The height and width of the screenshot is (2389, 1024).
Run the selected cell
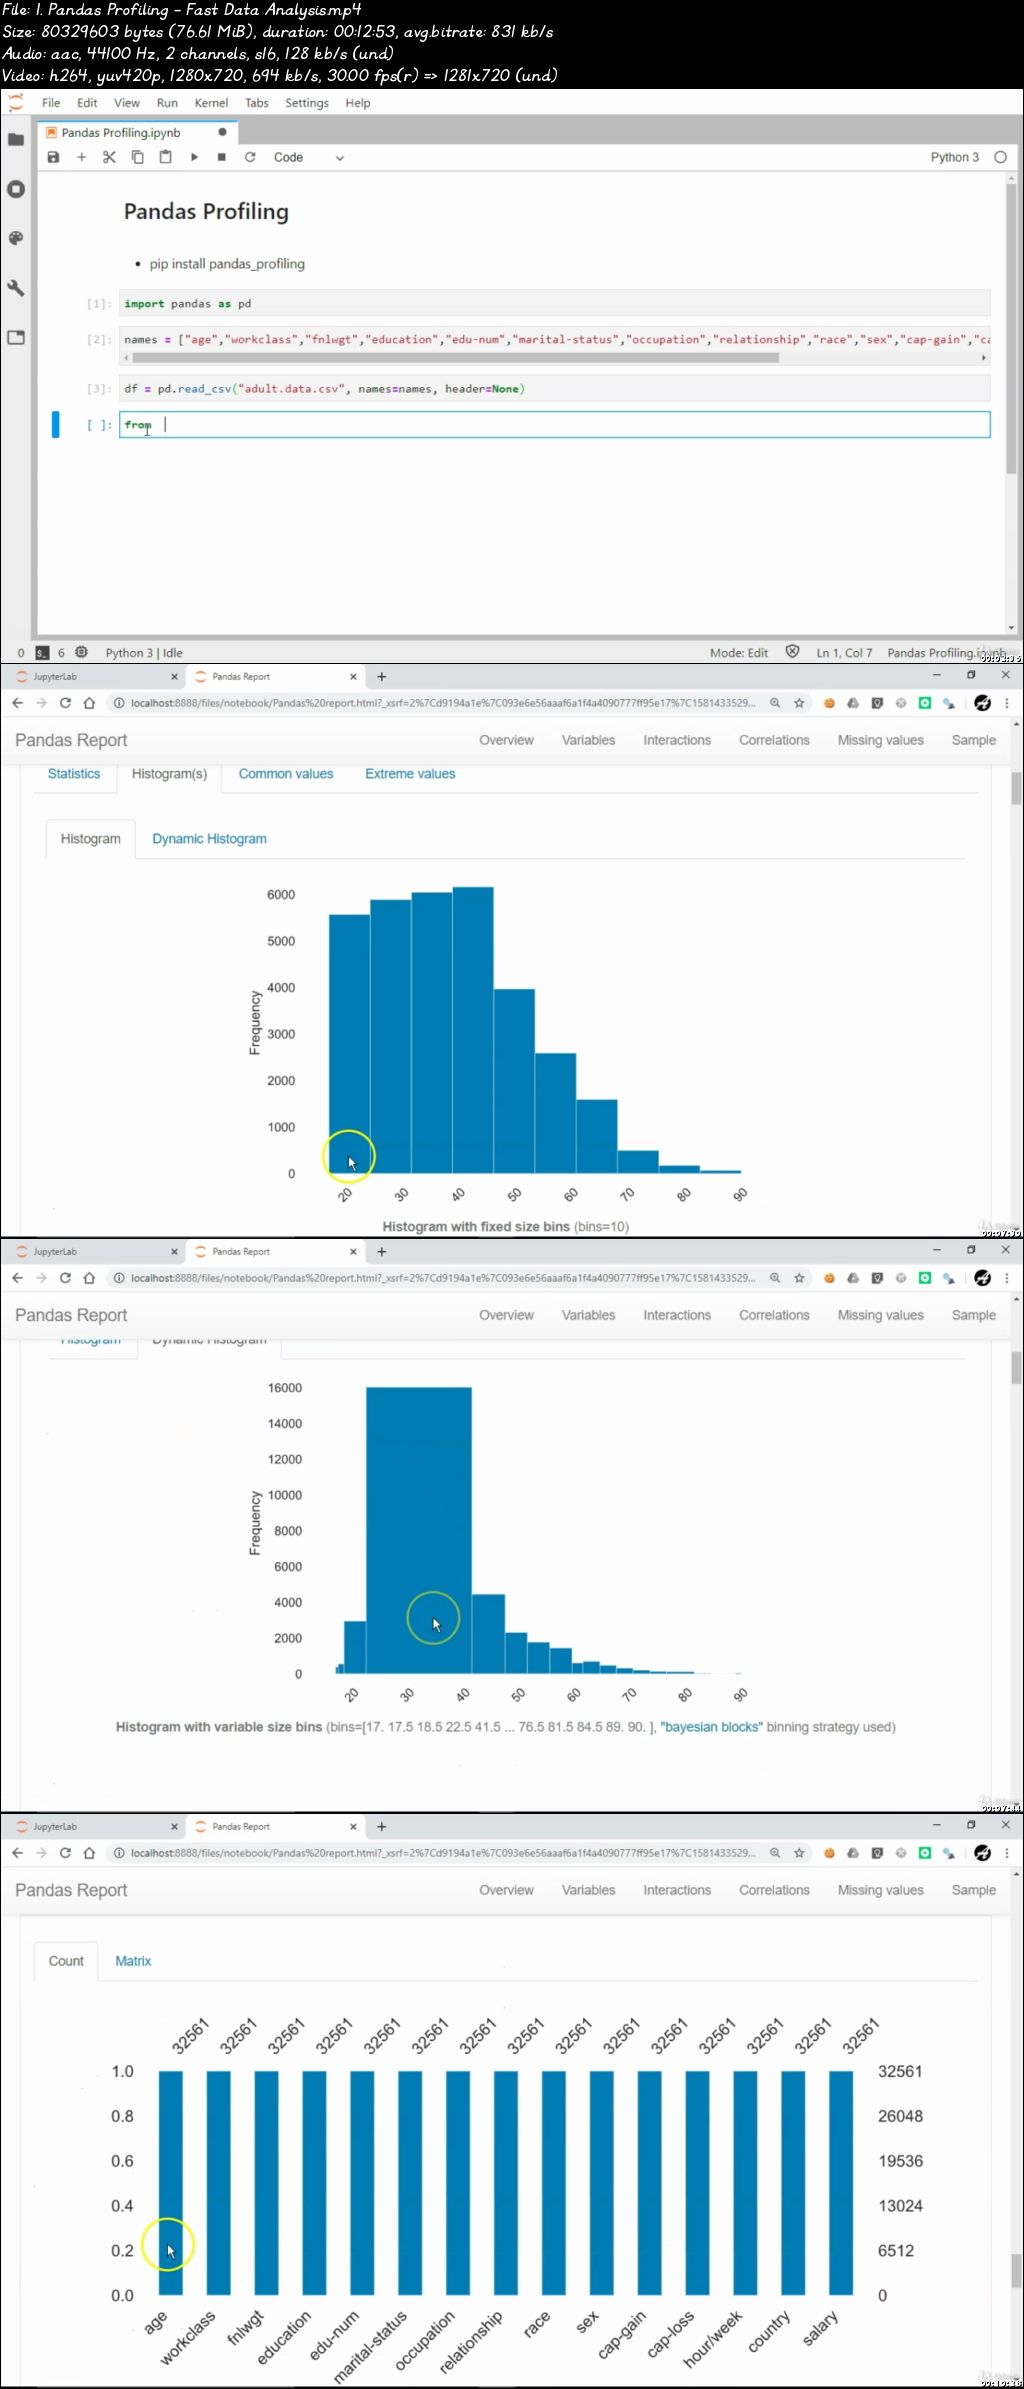click(x=194, y=157)
